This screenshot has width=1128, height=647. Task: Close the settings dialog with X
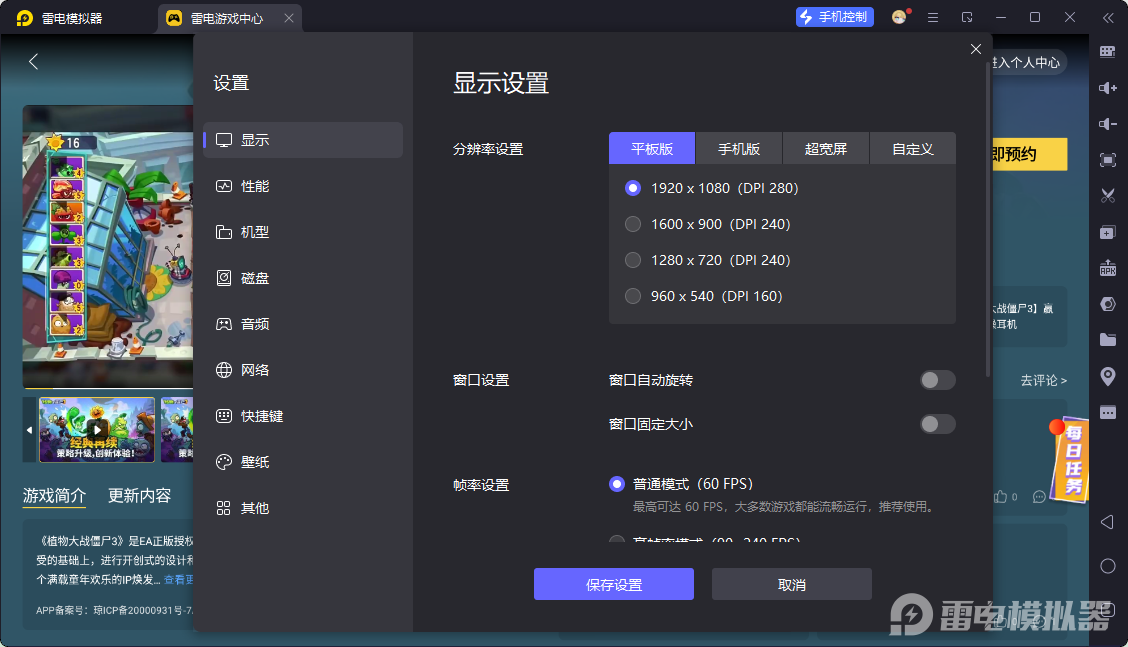(975, 49)
